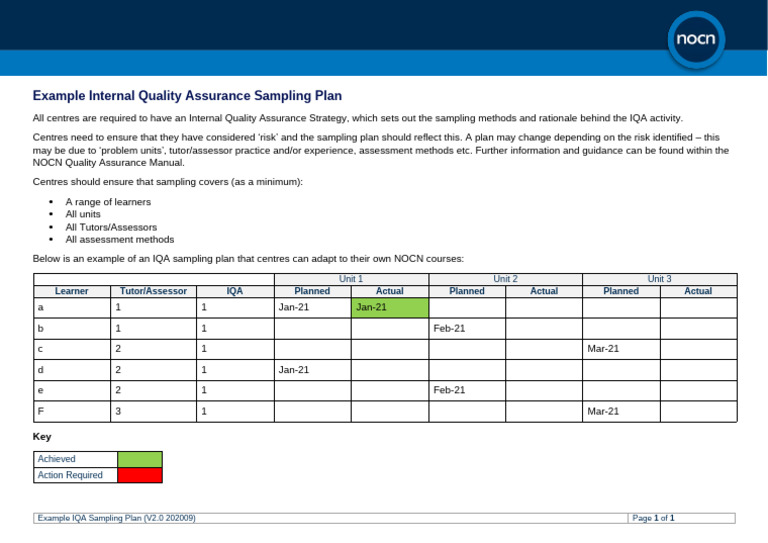Click the 'Feb-21' cell in learner b's row
768x543 pixels.
click(x=467, y=329)
